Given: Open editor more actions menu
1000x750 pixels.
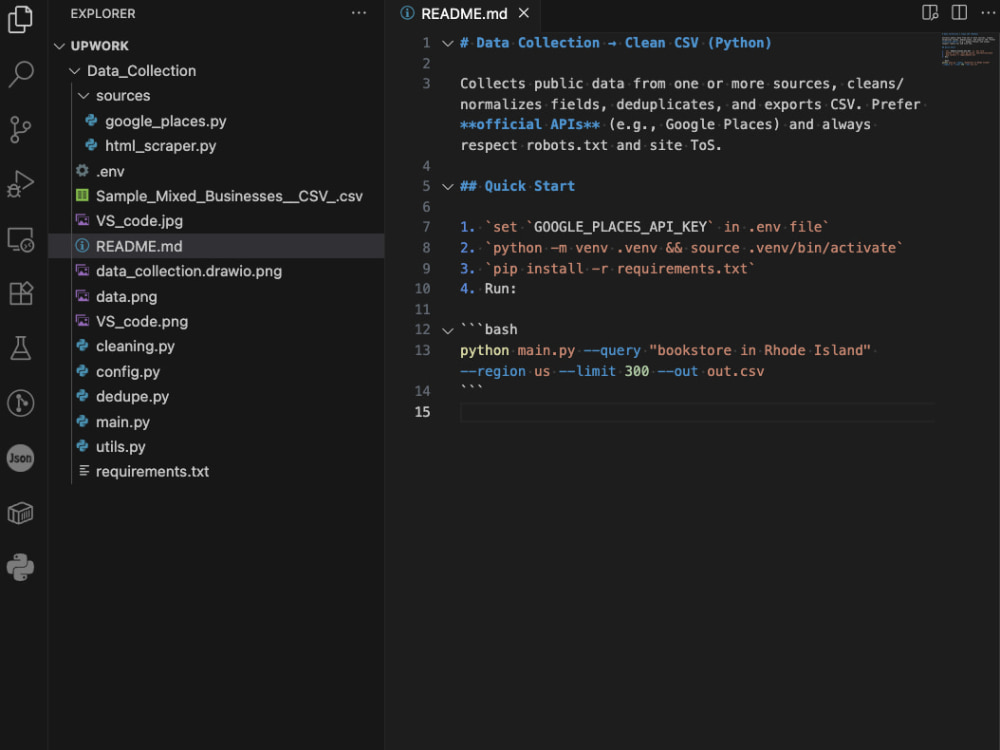Looking at the screenshot, I should click(x=988, y=13).
